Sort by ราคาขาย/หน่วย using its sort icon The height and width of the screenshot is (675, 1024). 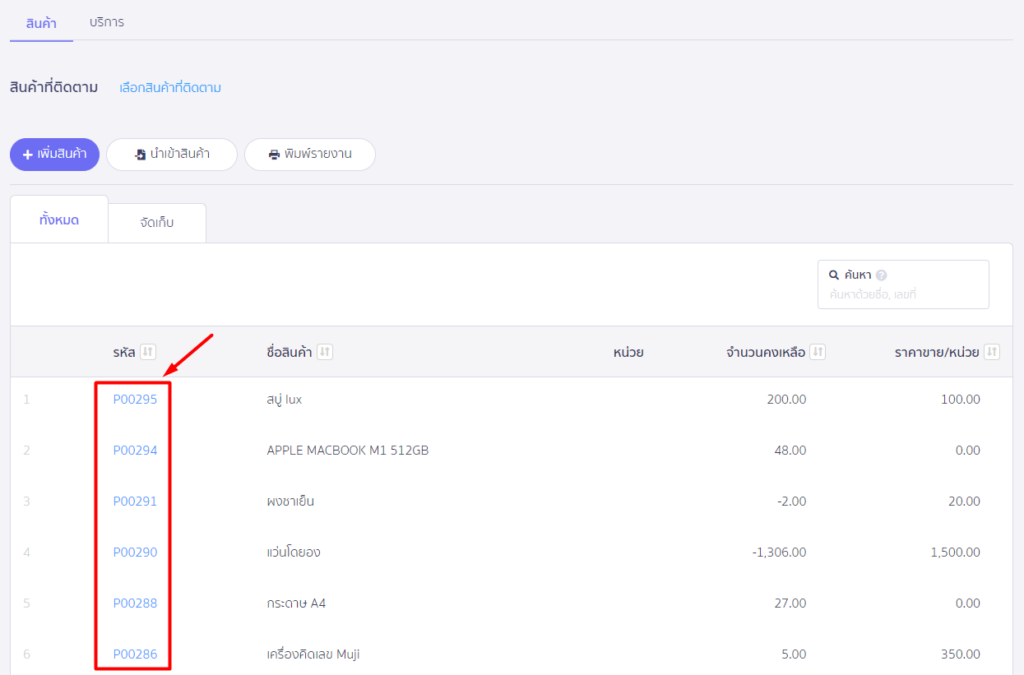tap(991, 352)
